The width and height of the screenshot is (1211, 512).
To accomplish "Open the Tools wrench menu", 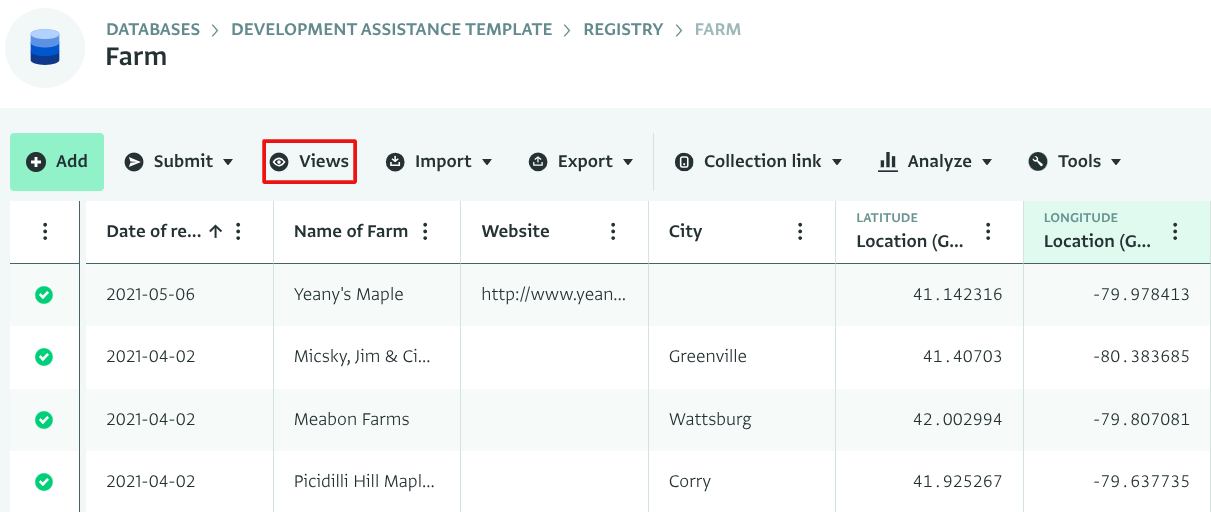I will [1075, 162].
